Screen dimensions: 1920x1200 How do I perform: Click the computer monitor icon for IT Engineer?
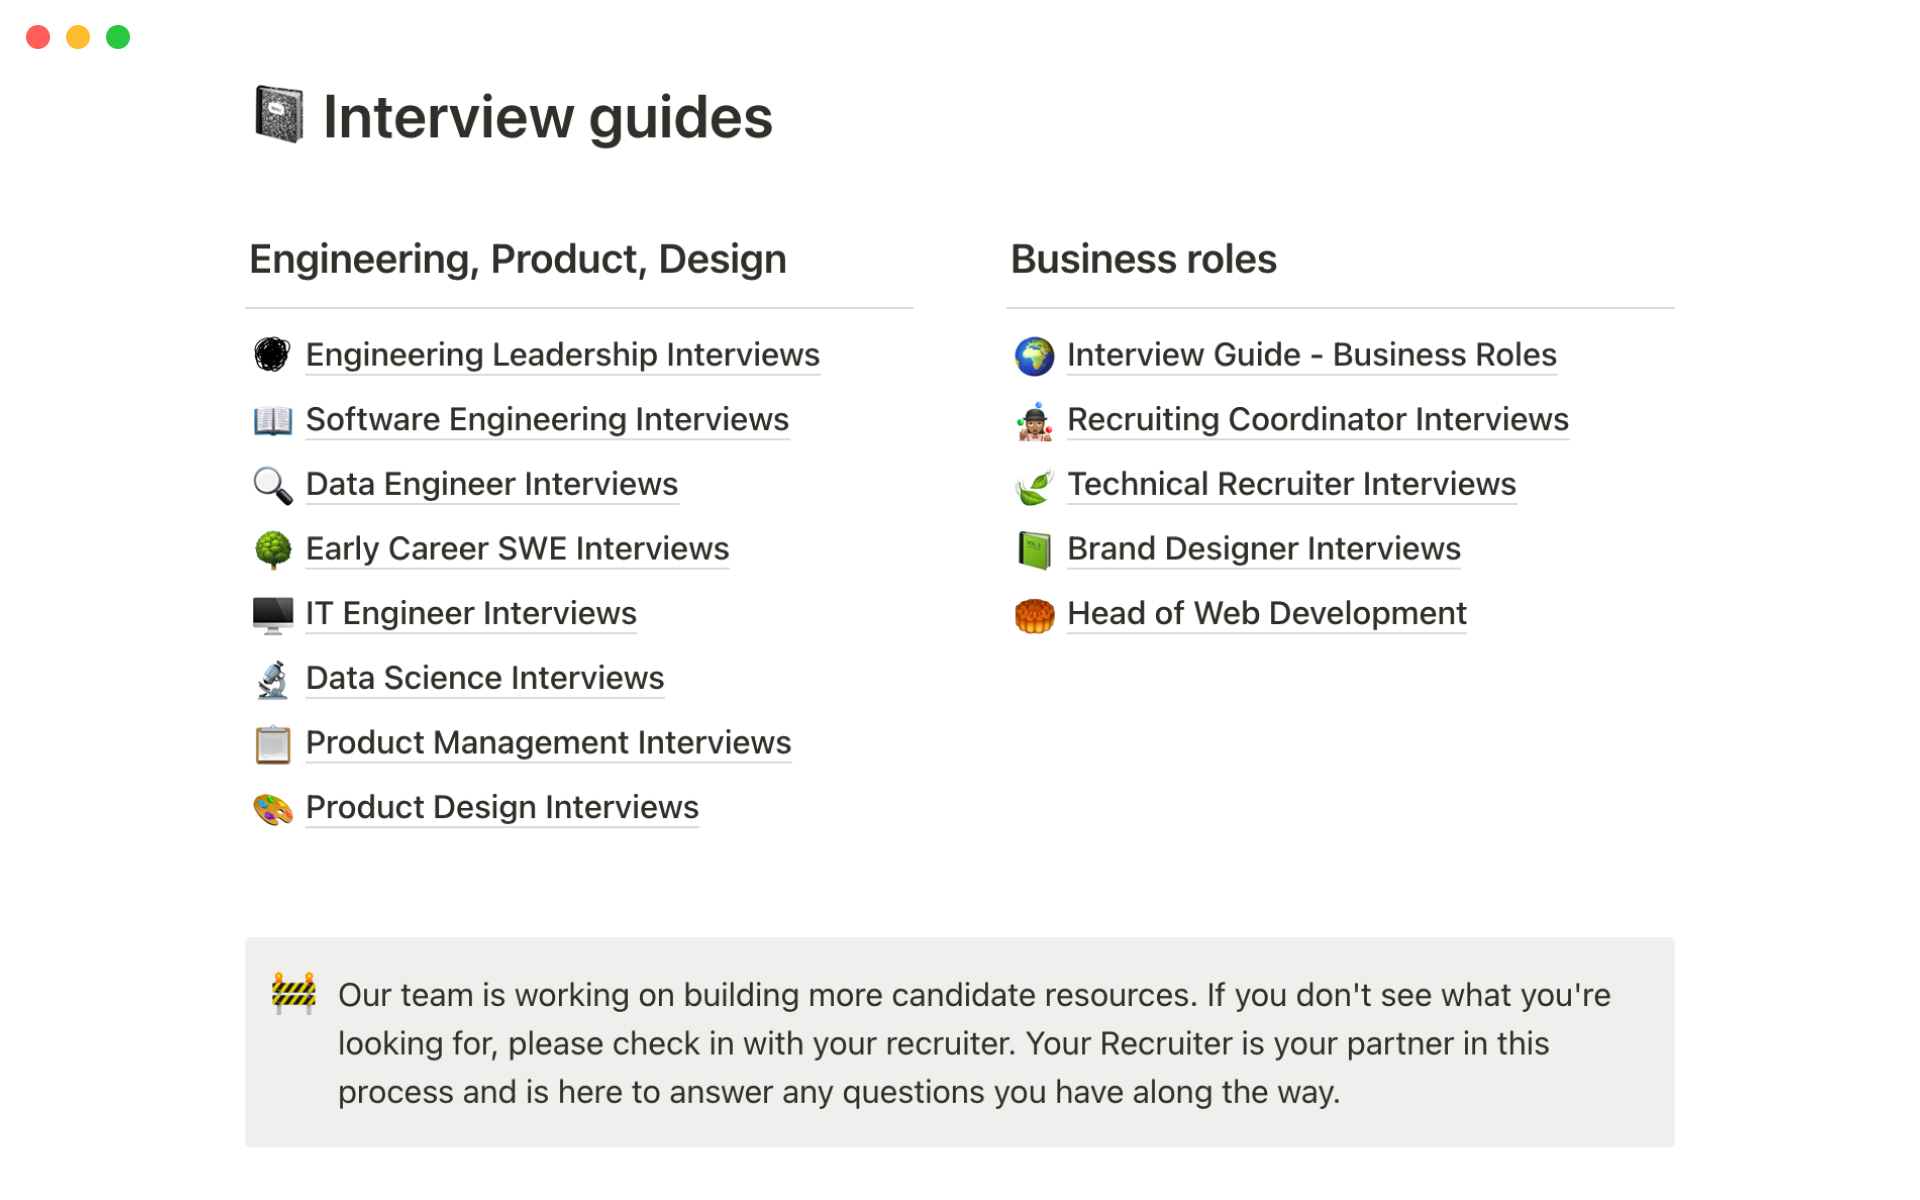click(x=272, y=614)
